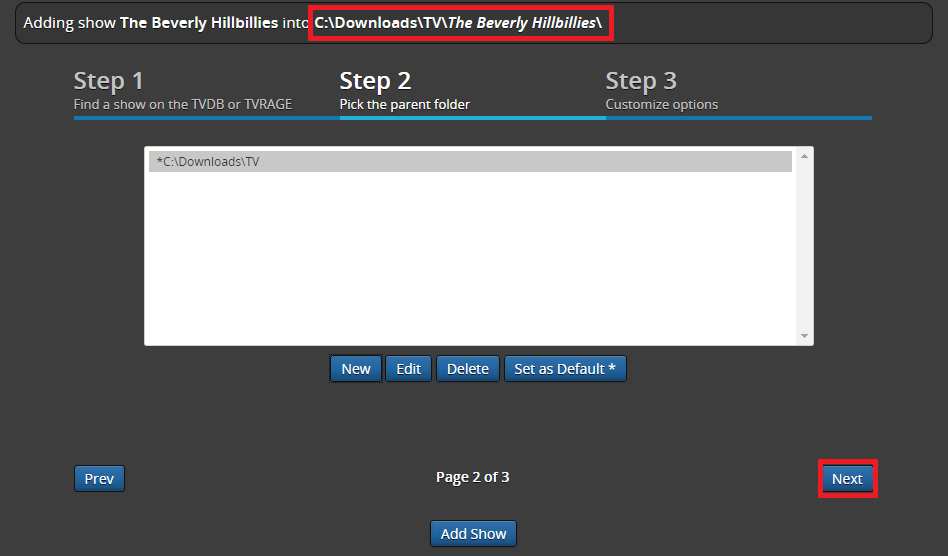Click the bold show name in header
948x556 pixels.
[x=199, y=22]
